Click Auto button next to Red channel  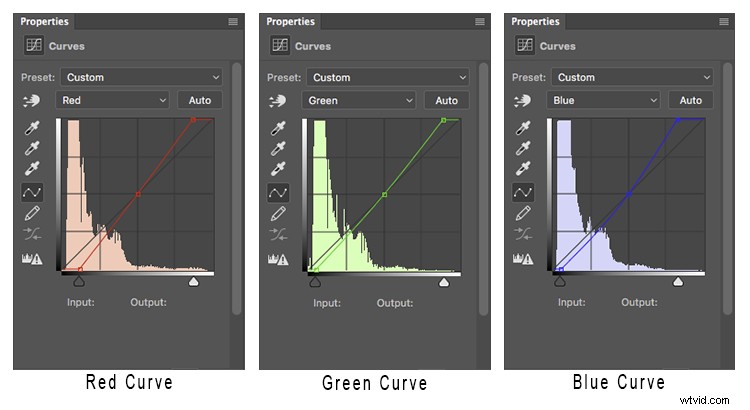200,100
